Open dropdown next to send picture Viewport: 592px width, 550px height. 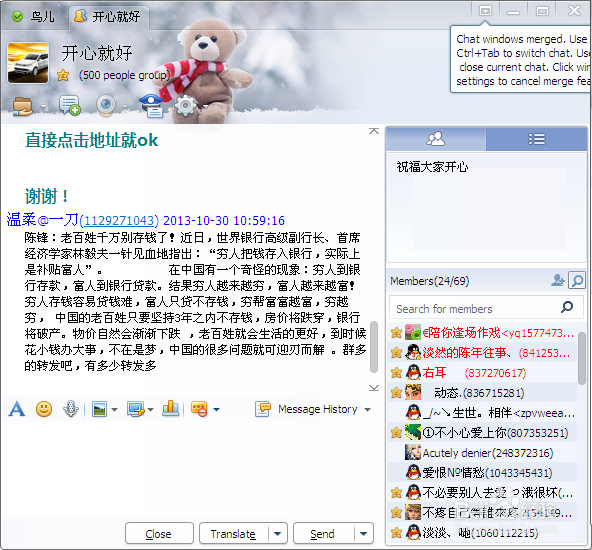tap(114, 410)
